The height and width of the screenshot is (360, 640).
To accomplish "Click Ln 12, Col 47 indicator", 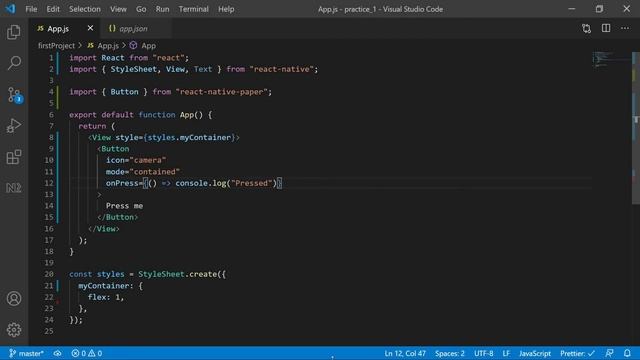I will tap(405, 353).
